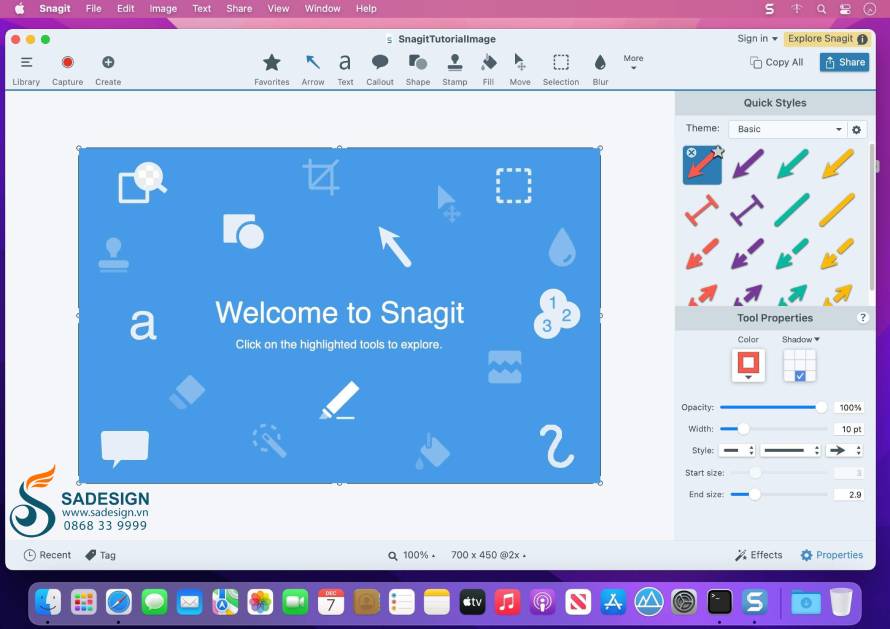The image size is (890, 629).
Task: Click the blue Share button
Action: coord(845,62)
